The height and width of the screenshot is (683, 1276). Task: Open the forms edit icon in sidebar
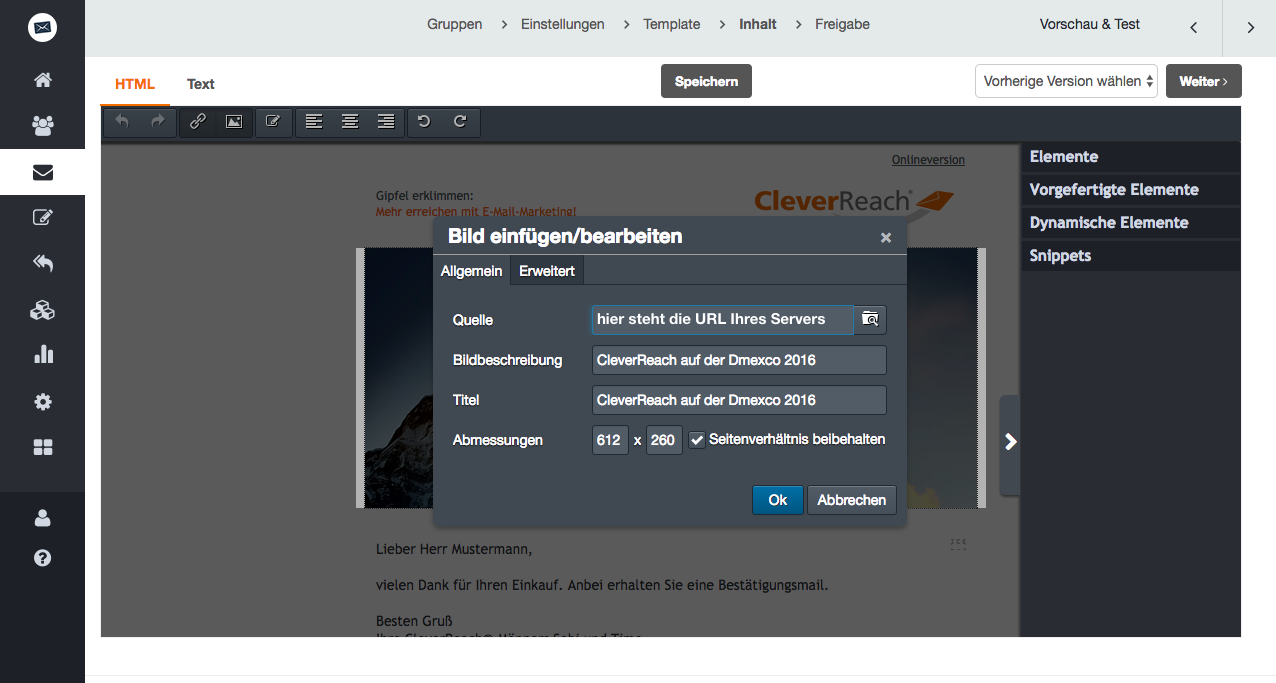pos(42,217)
